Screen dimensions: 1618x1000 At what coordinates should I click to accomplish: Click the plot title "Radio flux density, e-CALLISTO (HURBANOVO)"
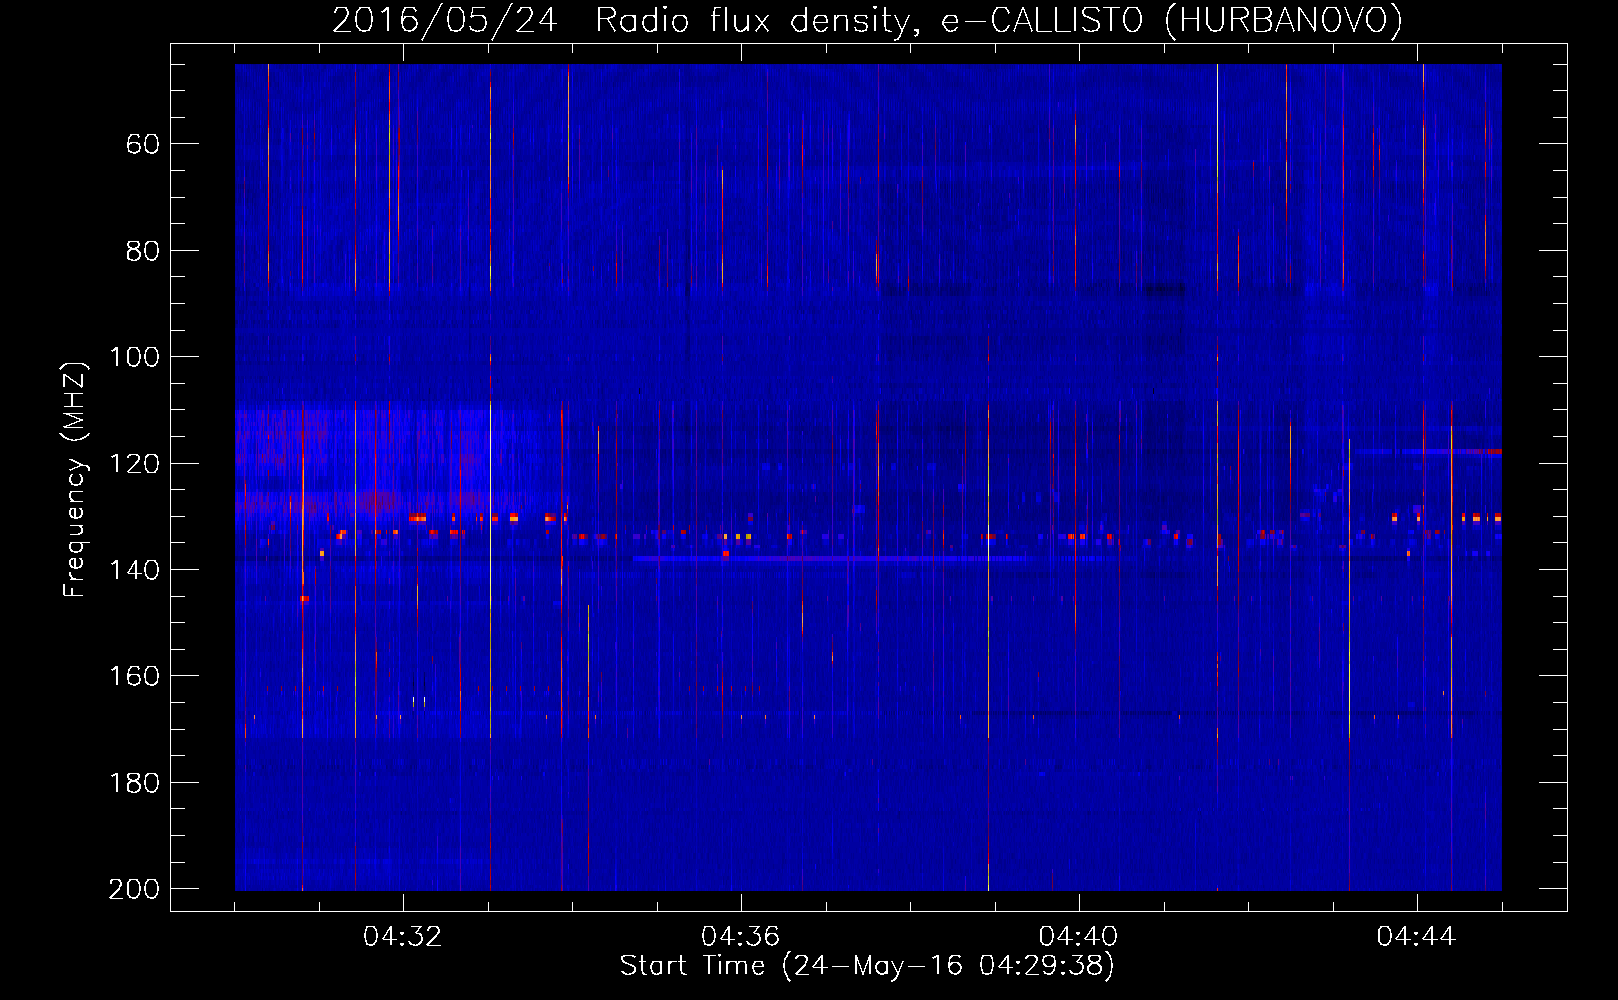click(x=999, y=20)
